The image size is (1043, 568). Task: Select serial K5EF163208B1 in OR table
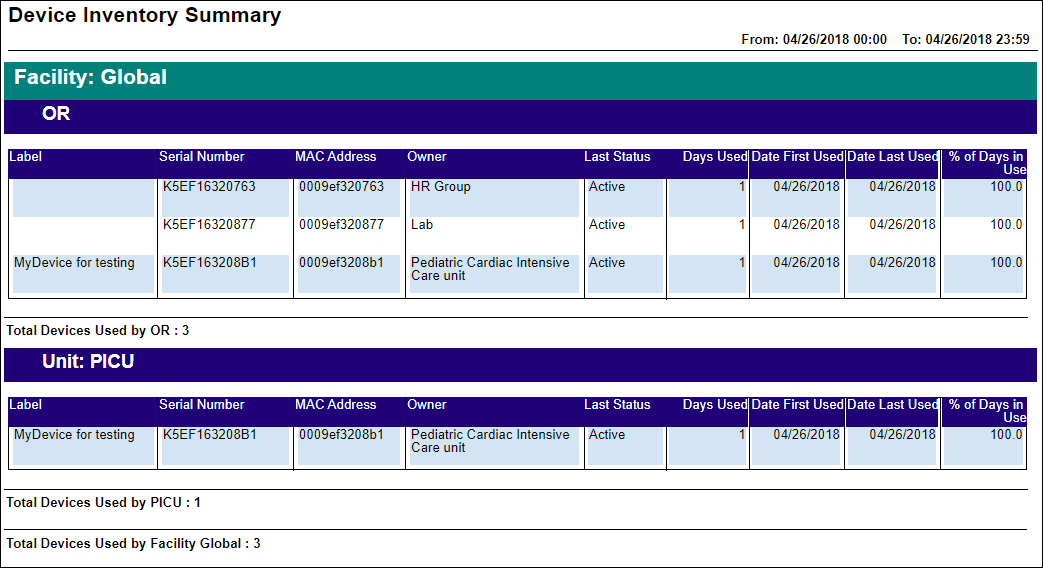coord(210,263)
